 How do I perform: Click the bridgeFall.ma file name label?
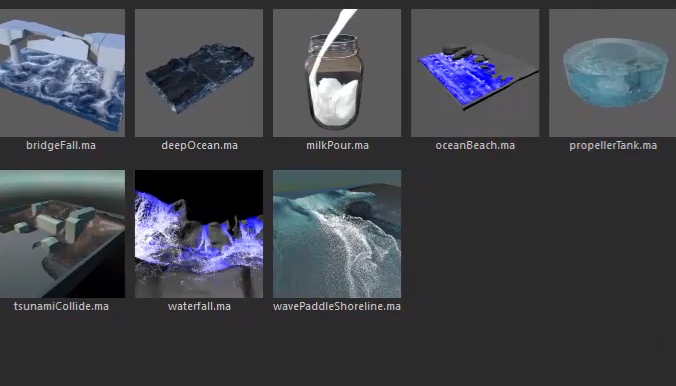(61, 145)
